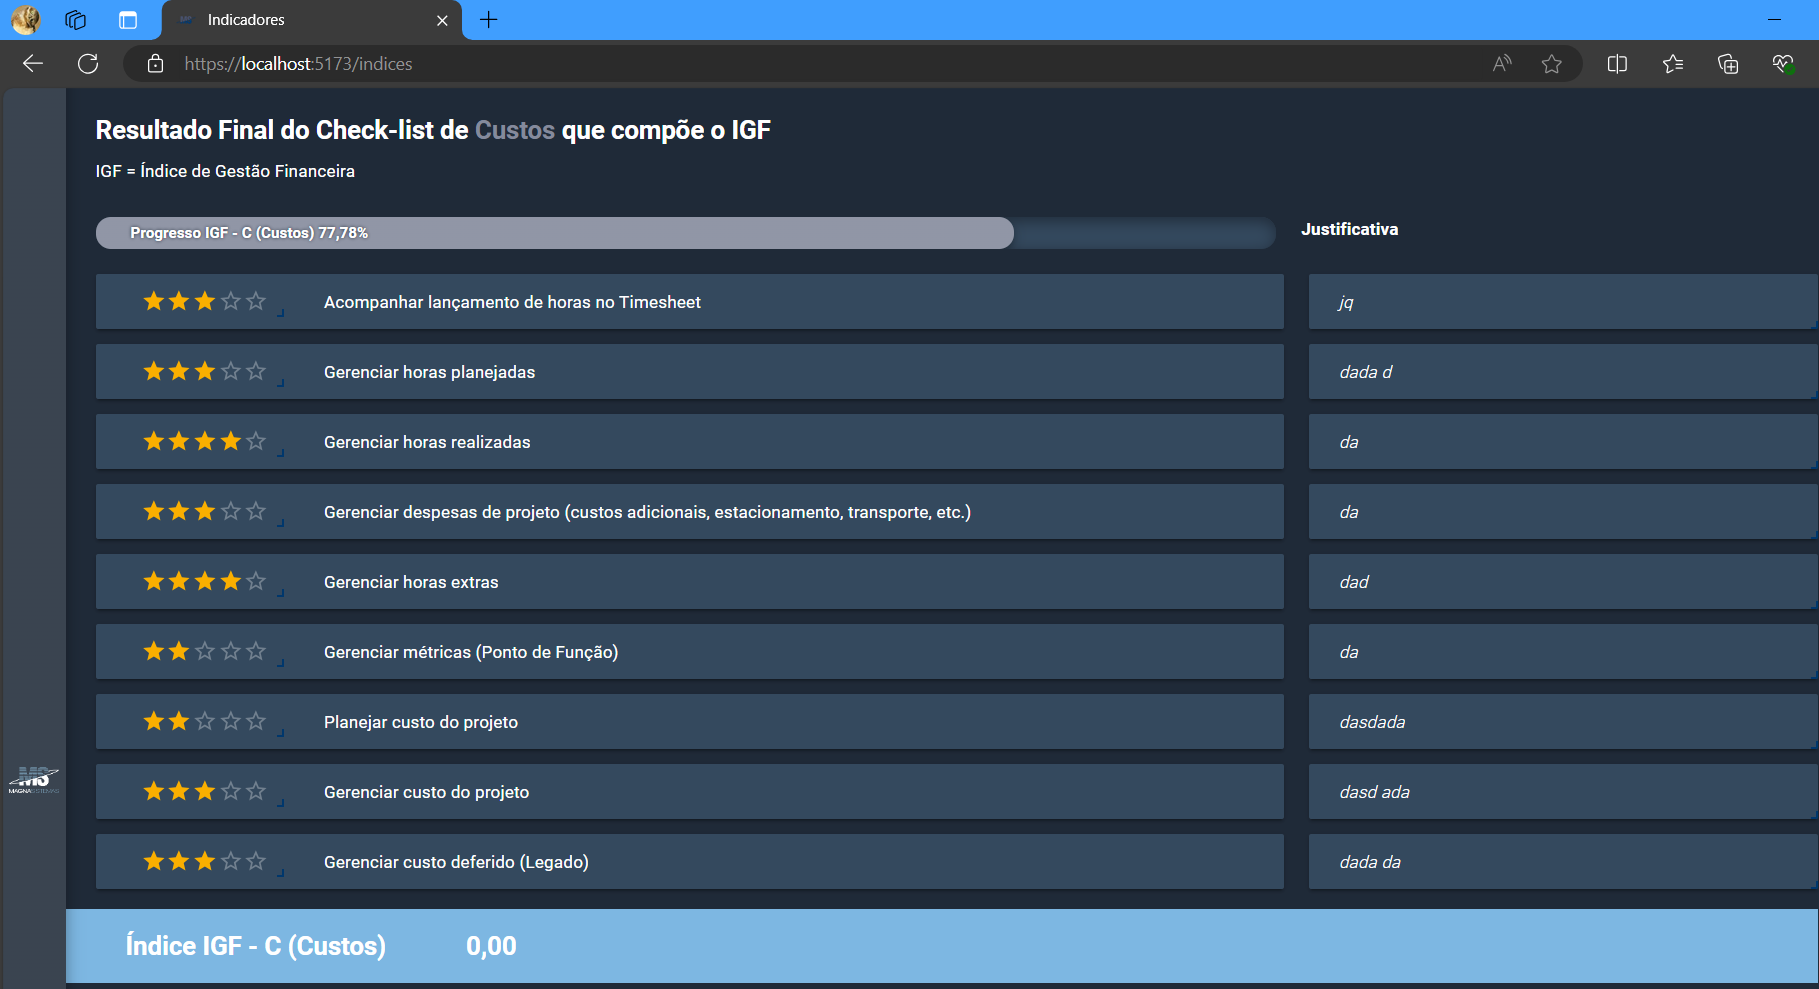The width and height of the screenshot is (1819, 989).
Task: Click the Magna Sistemas logo in sidebar
Action: click(34, 780)
